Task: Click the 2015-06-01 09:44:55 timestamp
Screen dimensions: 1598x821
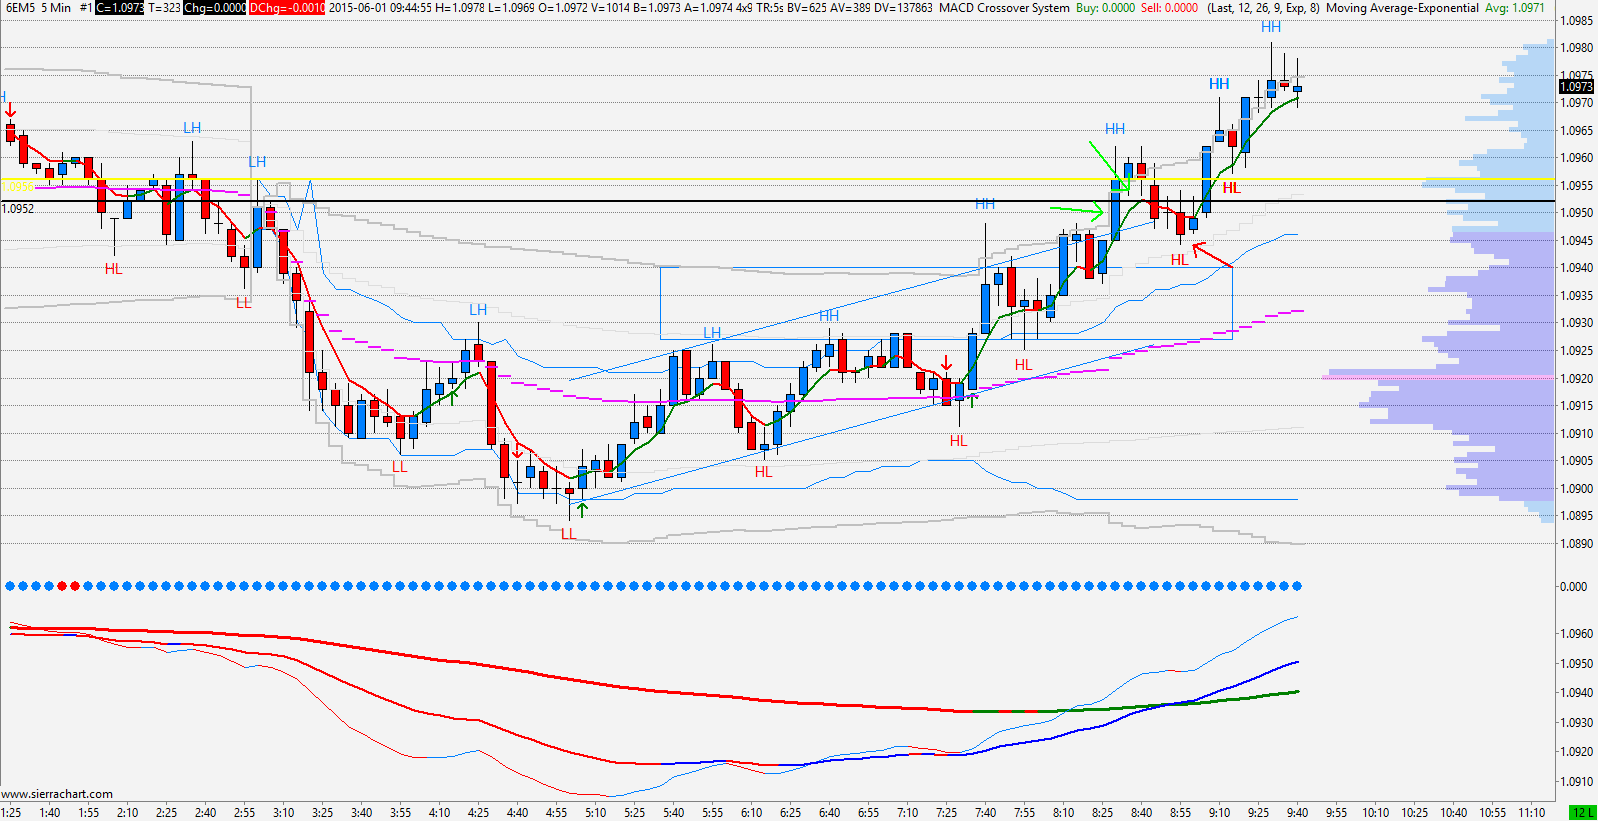Action: point(381,8)
